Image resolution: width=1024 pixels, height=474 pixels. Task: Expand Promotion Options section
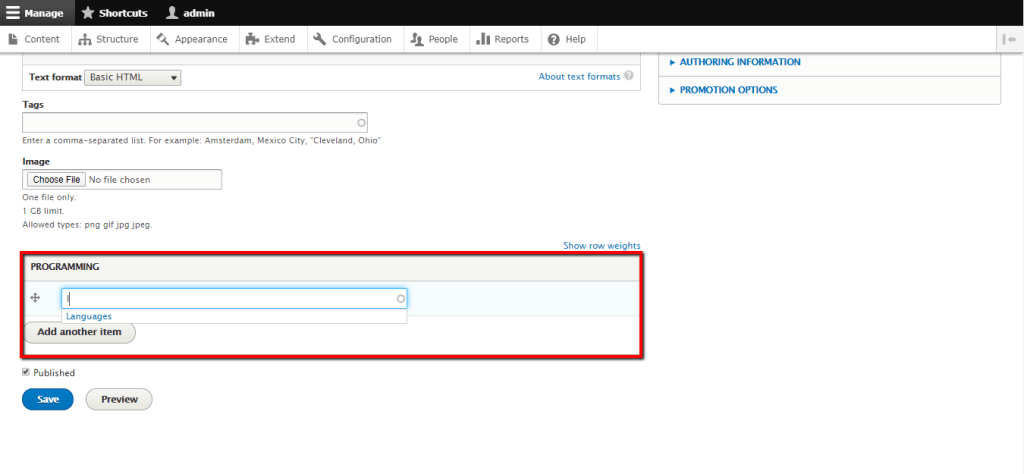(728, 90)
